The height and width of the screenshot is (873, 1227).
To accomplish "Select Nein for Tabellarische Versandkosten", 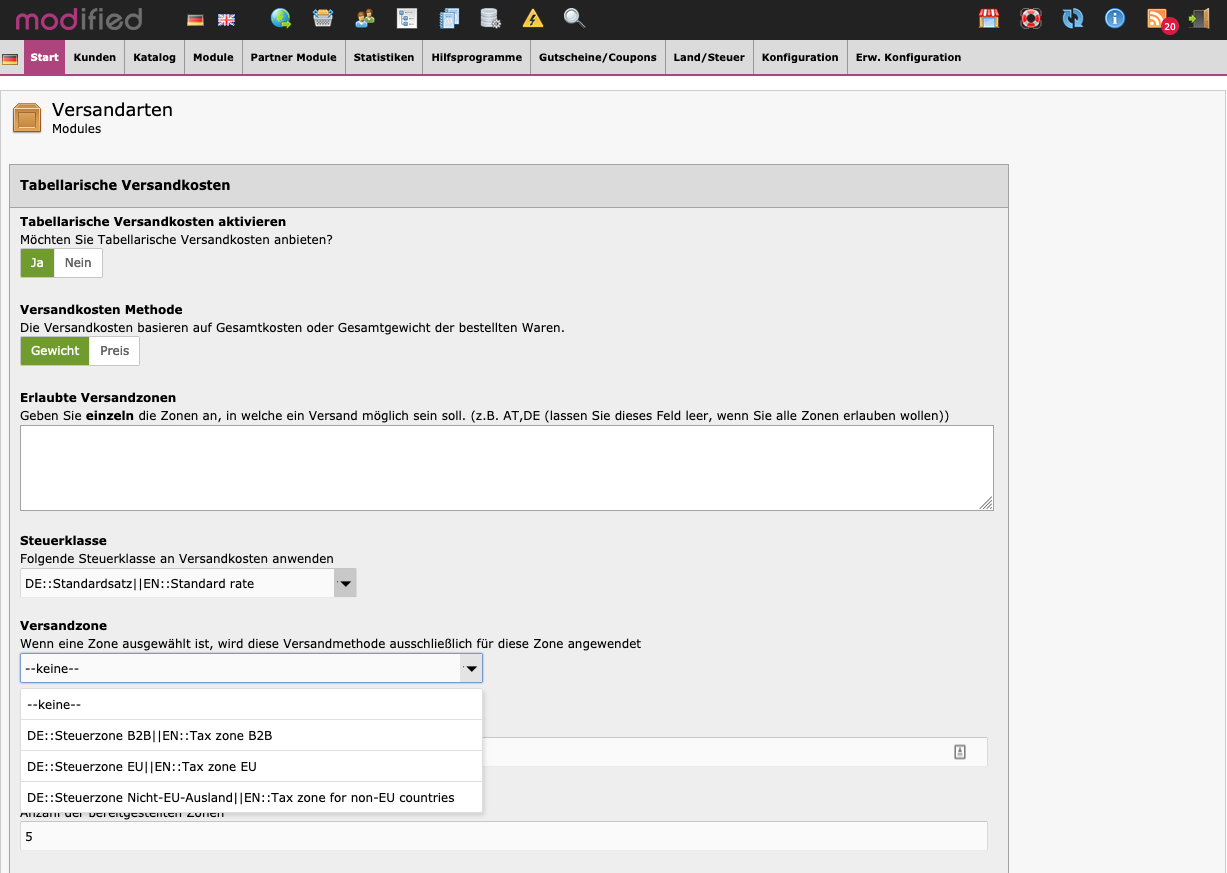I will pyautogui.click(x=78, y=263).
